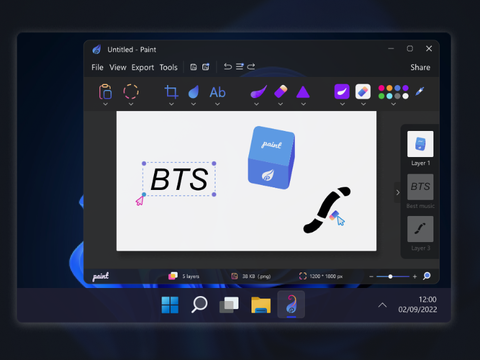
Task: Select the triangle Shapes tool
Action: (303, 92)
